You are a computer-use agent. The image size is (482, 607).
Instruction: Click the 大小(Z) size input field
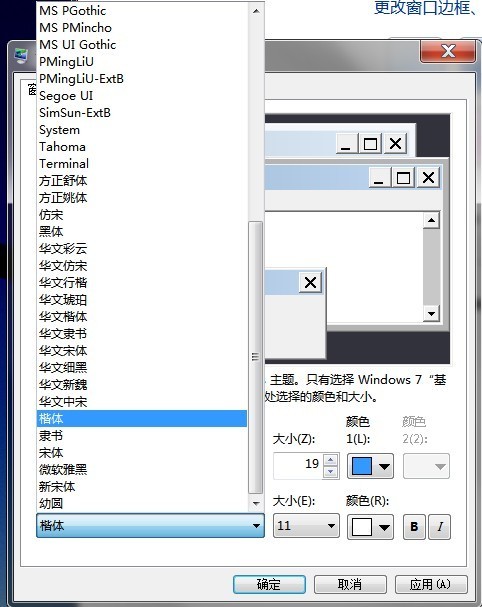pyautogui.click(x=298, y=466)
